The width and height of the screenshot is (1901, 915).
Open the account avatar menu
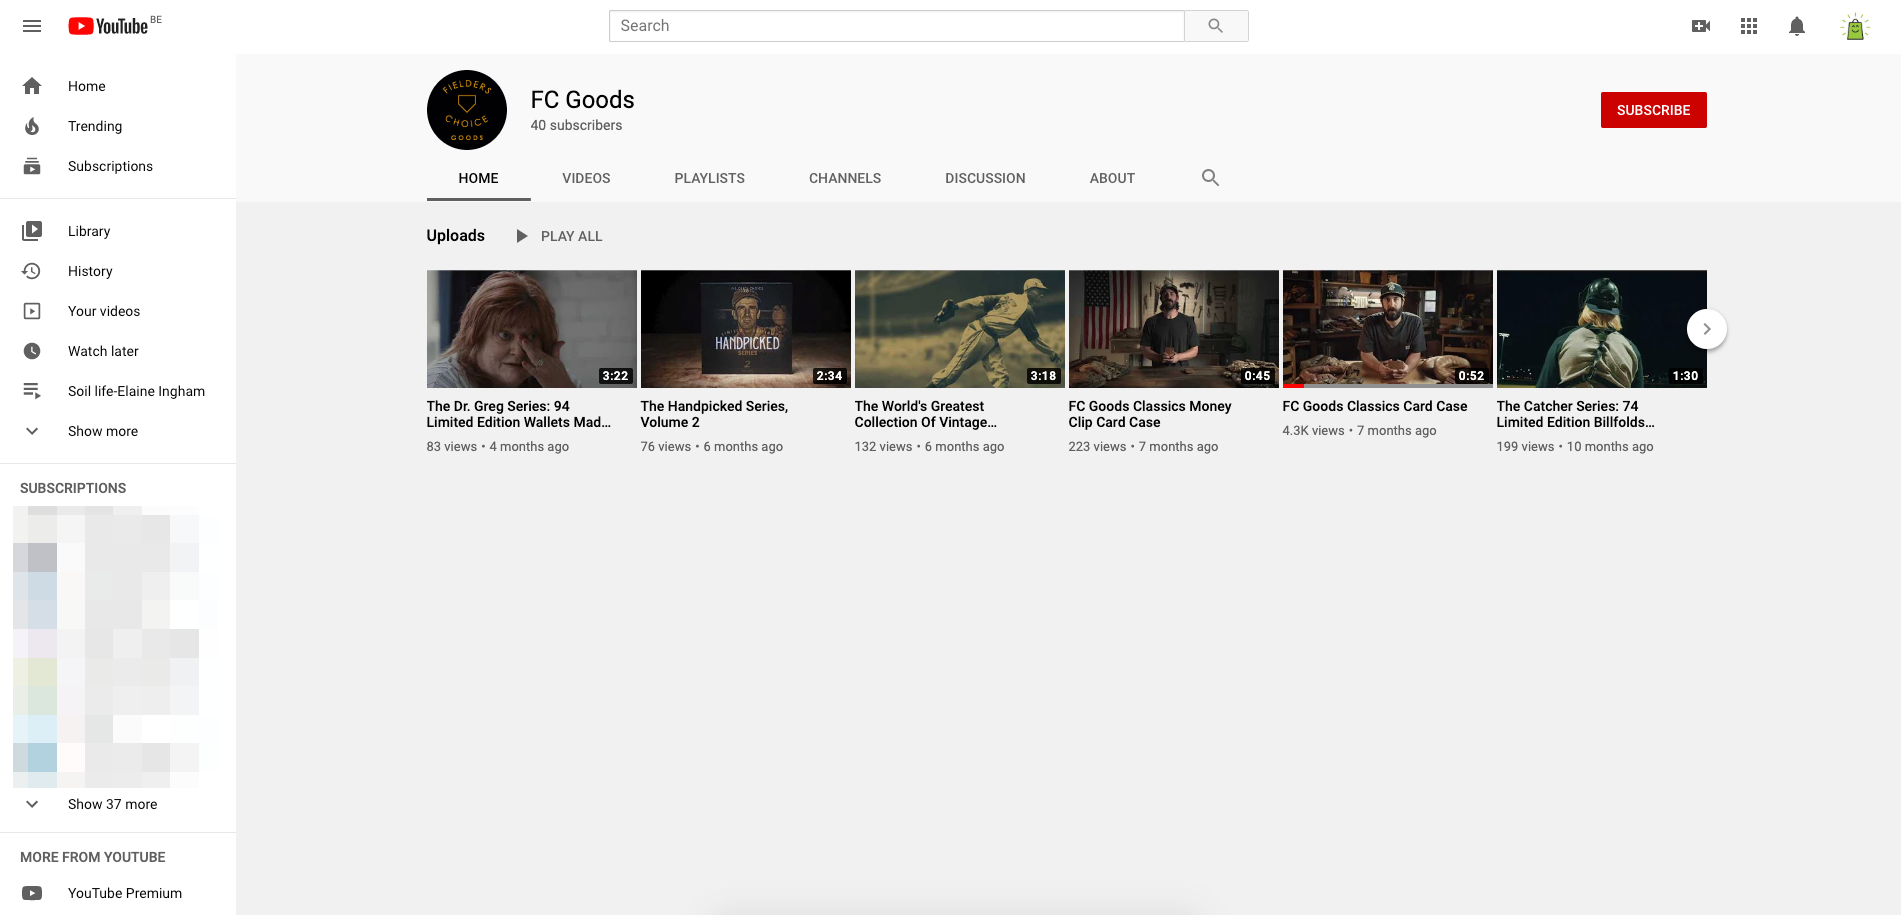1855,27
